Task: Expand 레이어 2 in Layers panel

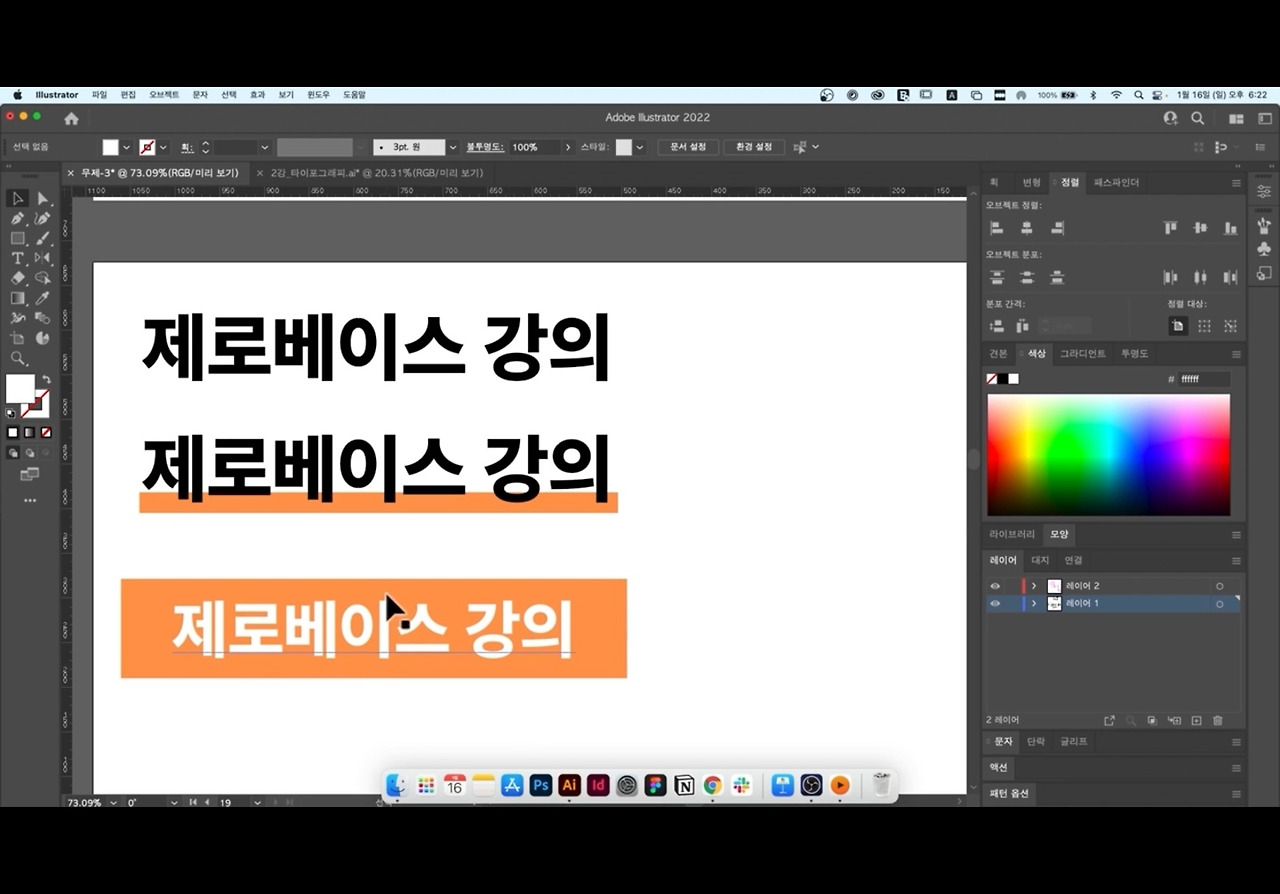Action: pos(1034,586)
